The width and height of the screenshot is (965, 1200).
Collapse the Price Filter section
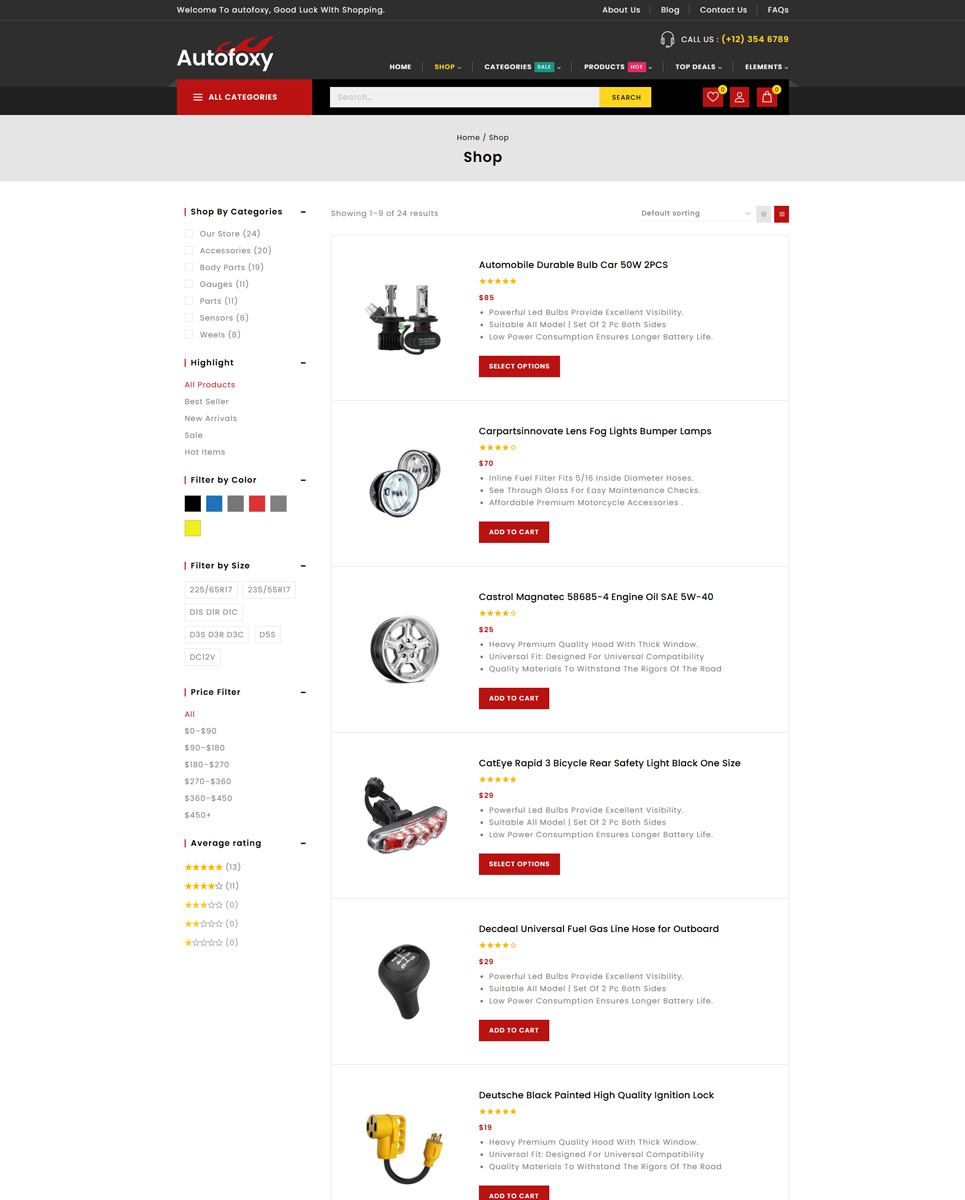pyautogui.click(x=303, y=692)
